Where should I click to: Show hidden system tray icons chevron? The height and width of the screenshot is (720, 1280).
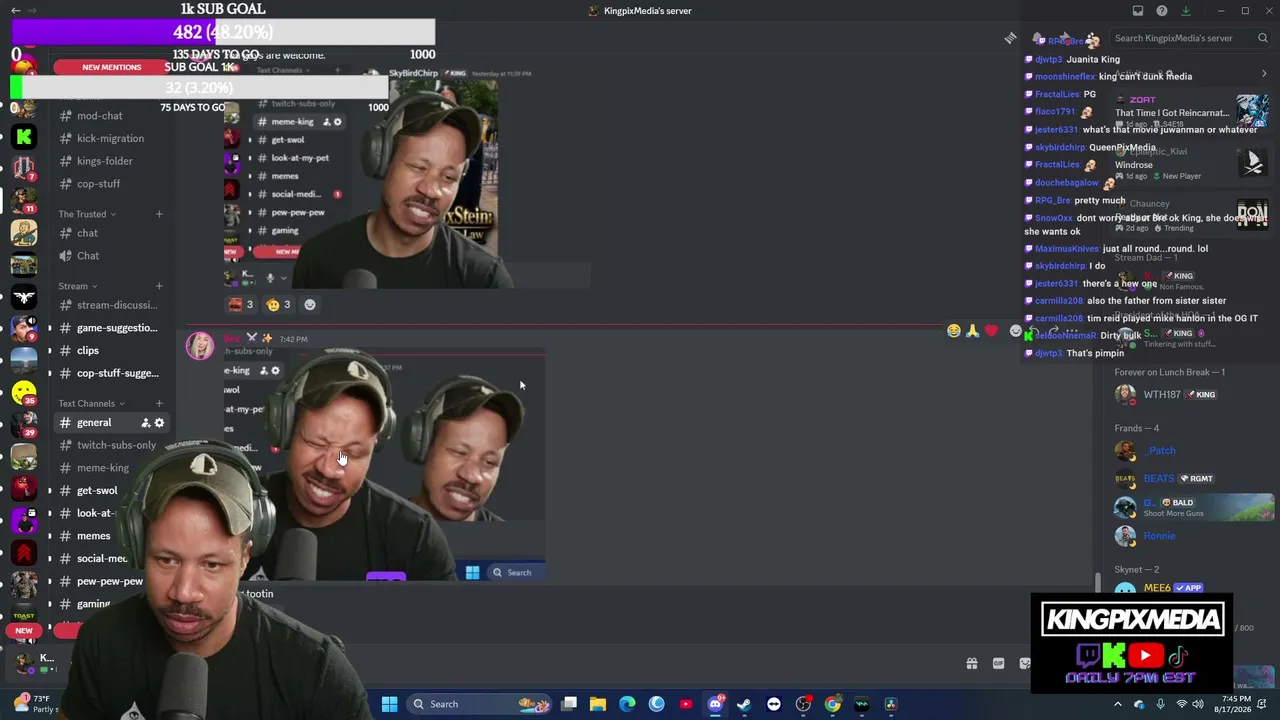(1118, 704)
